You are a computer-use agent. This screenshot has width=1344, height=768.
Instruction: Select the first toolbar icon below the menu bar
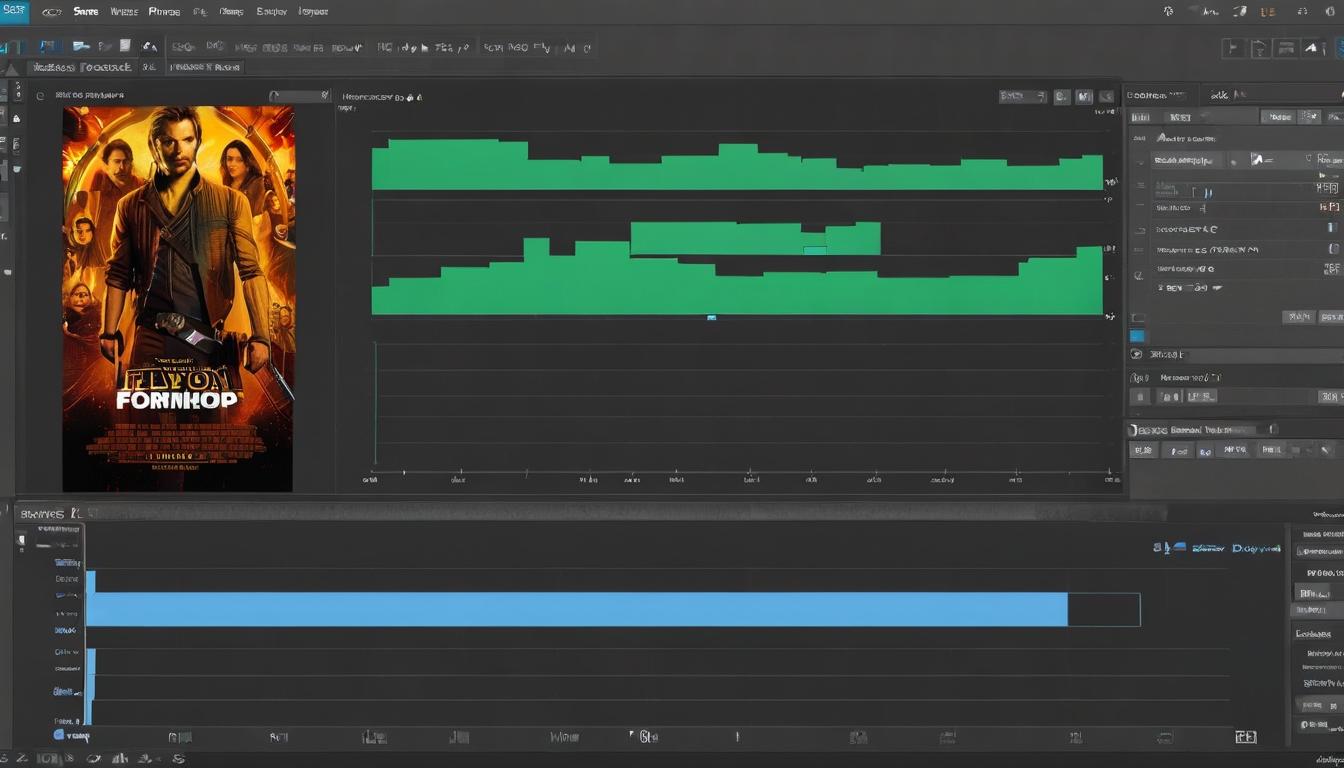[11, 46]
